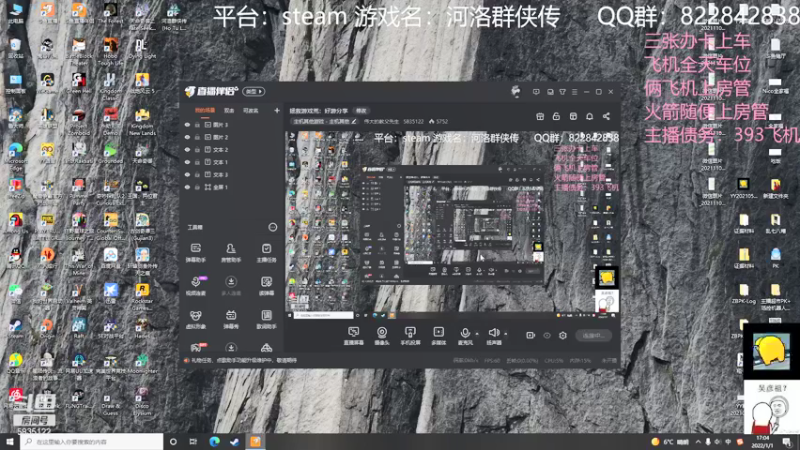This screenshot has height=450, width=800.
Task: Add a 摄像头 camera source
Action: coord(382,336)
